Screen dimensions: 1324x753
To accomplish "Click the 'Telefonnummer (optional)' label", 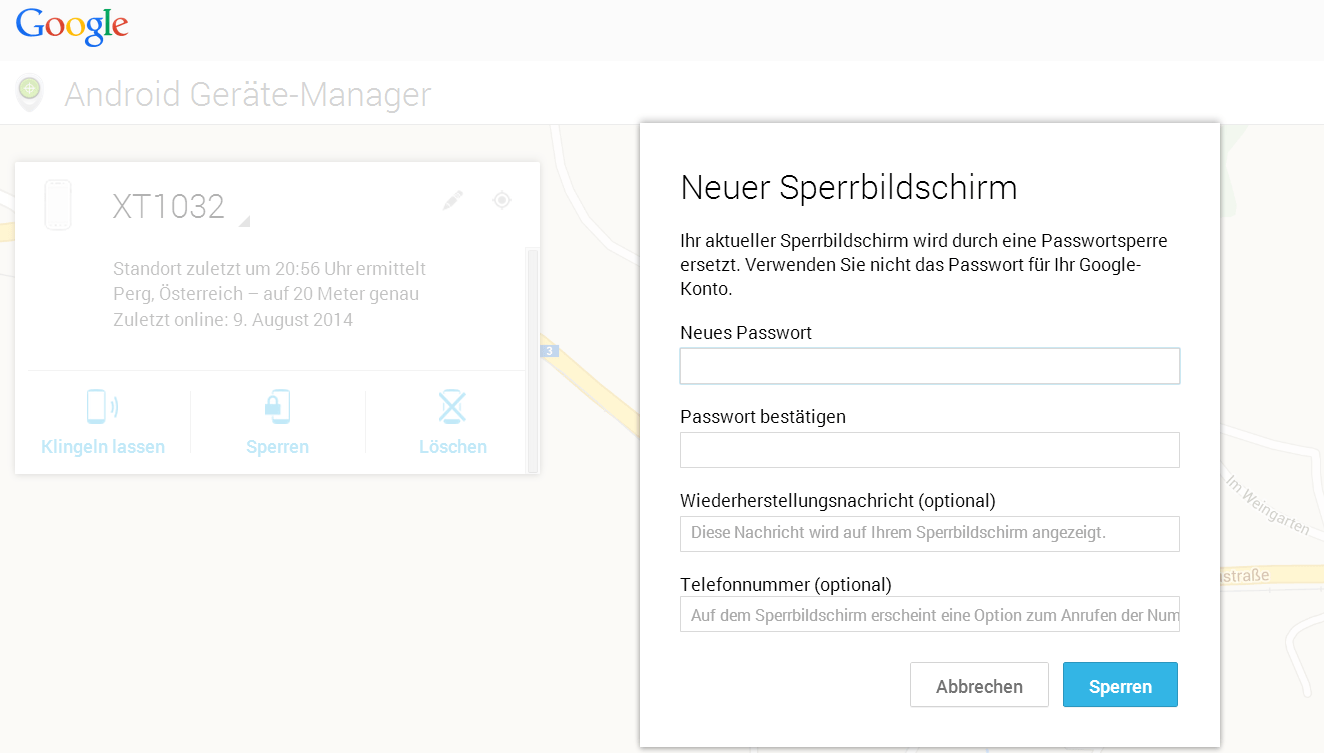I will [786, 585].
